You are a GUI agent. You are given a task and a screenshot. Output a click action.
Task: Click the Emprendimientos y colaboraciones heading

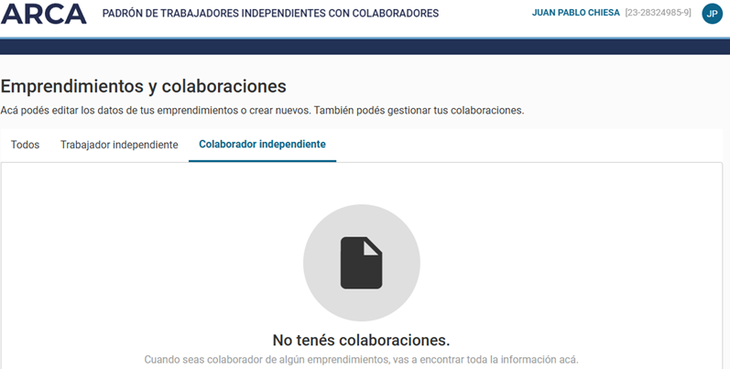coord(143,86)
